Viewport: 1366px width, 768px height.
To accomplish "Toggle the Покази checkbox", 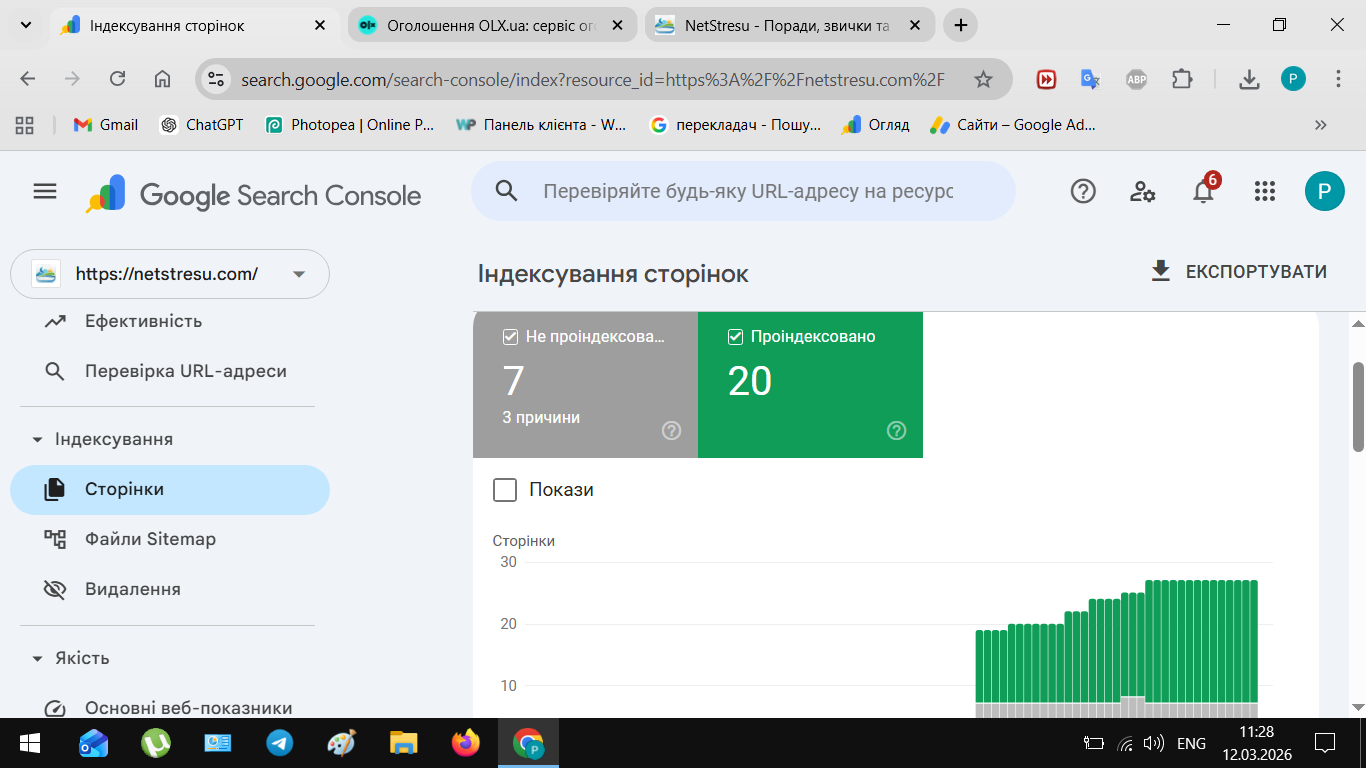I will (506, 490).
